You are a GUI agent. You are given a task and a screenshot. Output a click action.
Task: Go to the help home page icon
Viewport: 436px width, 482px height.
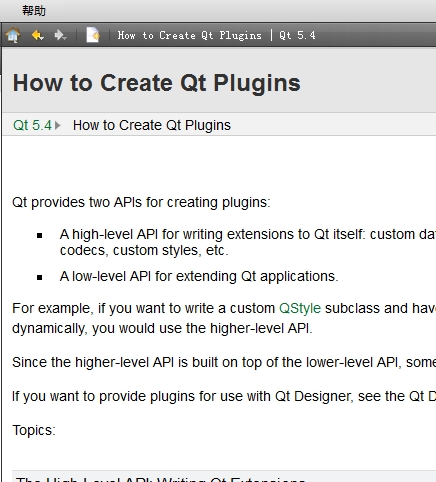tap(13, 35)
